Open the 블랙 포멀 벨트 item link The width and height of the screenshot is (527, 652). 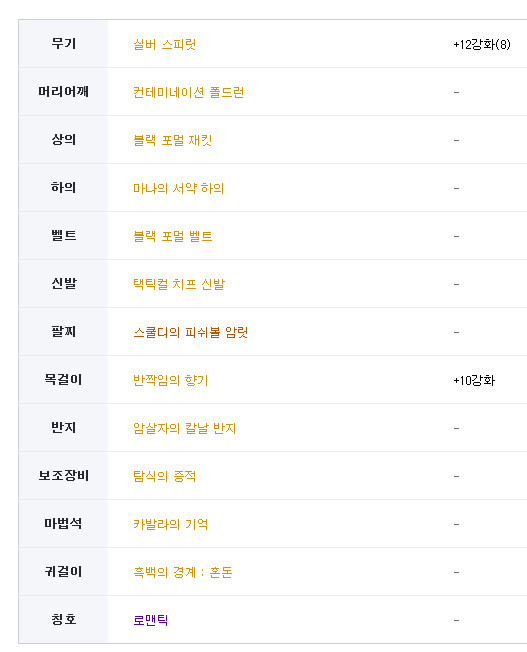173,236
